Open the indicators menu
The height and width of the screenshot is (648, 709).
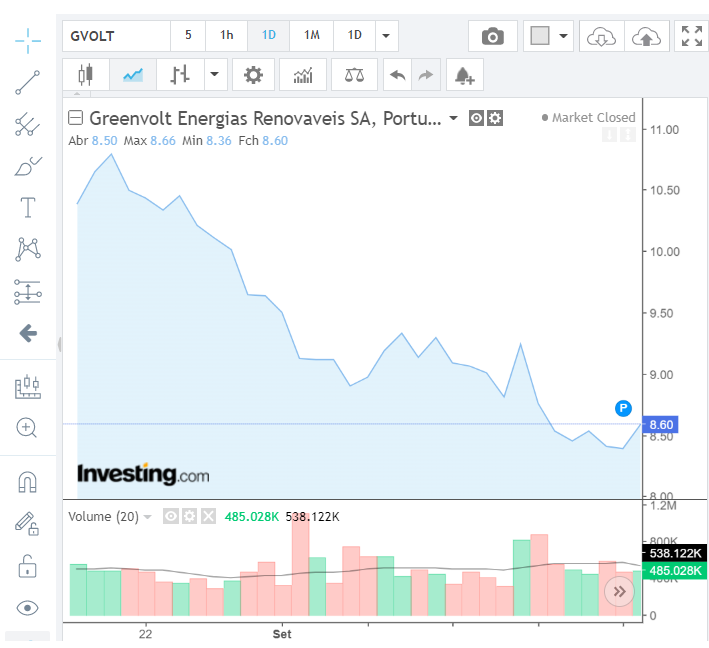[x=303, y=75]
